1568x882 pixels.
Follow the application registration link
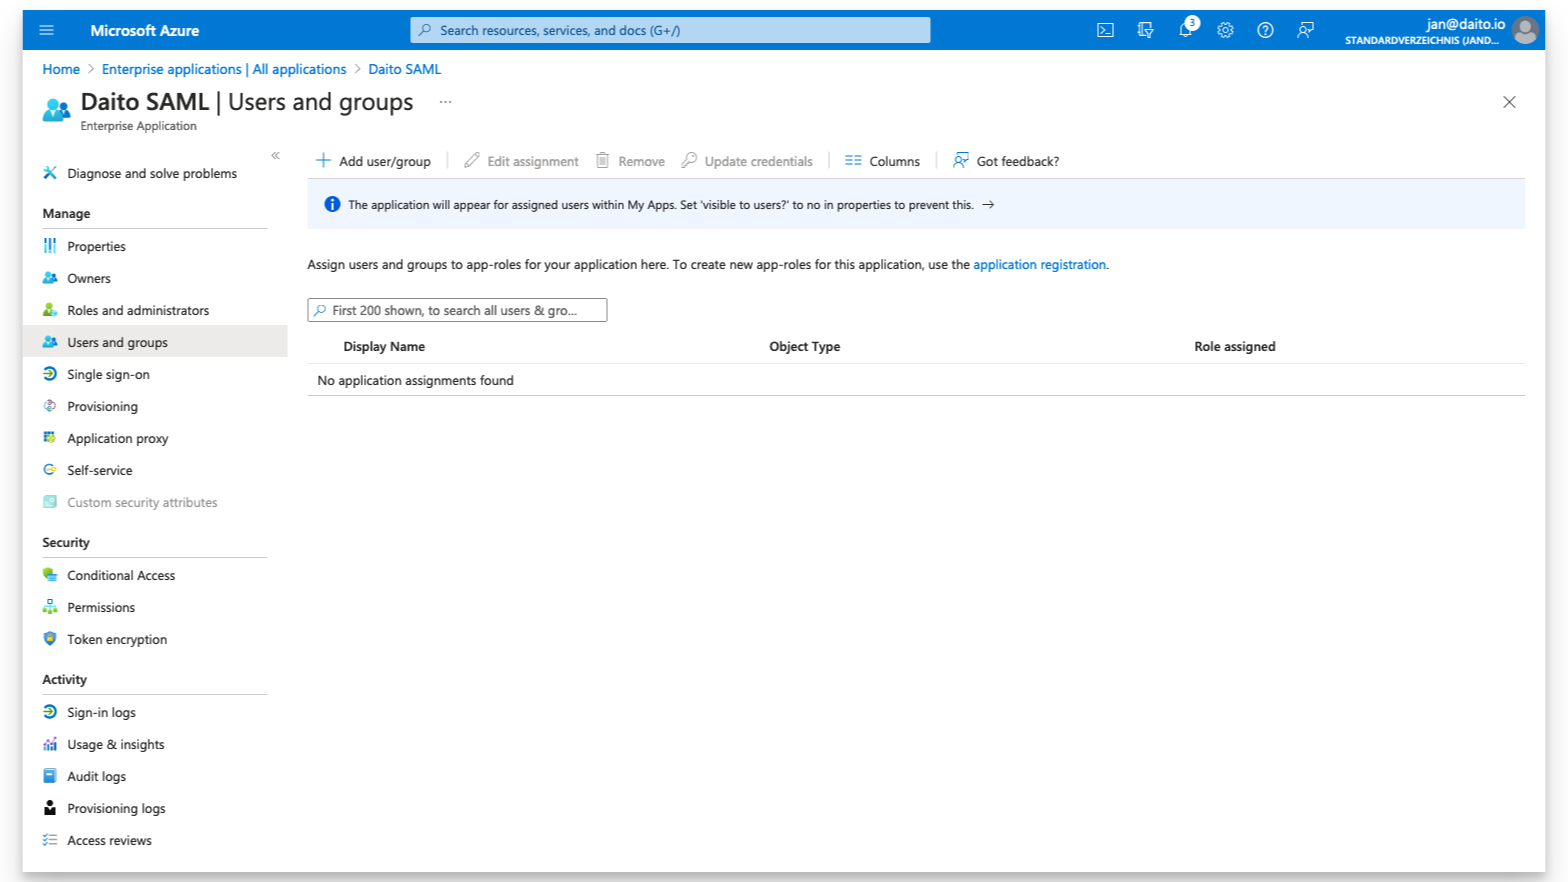1039,265
